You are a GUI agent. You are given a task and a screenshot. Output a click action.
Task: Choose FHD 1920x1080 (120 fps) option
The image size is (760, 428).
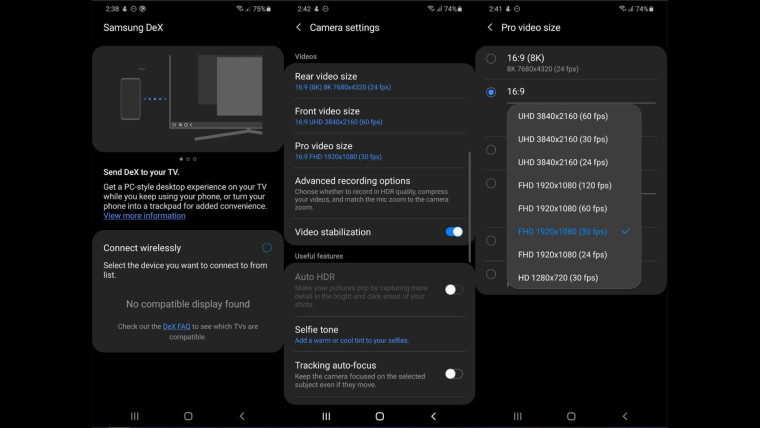click(574, 185)
